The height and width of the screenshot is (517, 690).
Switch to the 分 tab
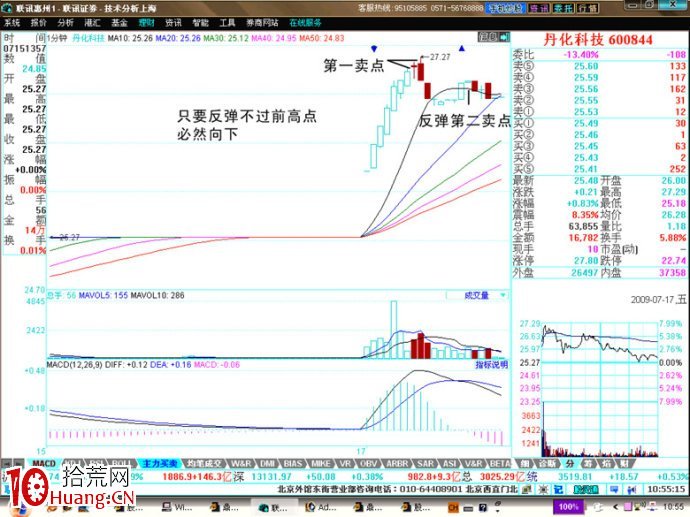pos(570,463)
